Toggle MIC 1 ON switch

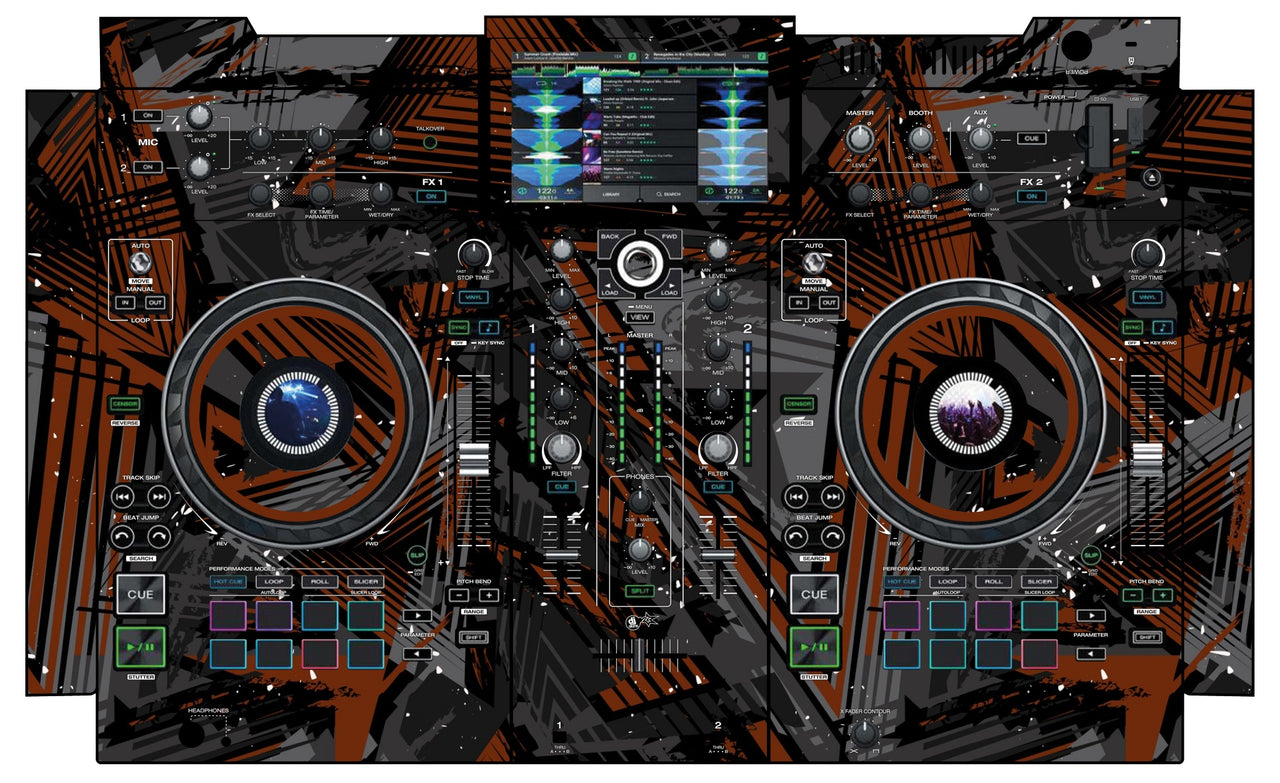[x=149, y=116]
